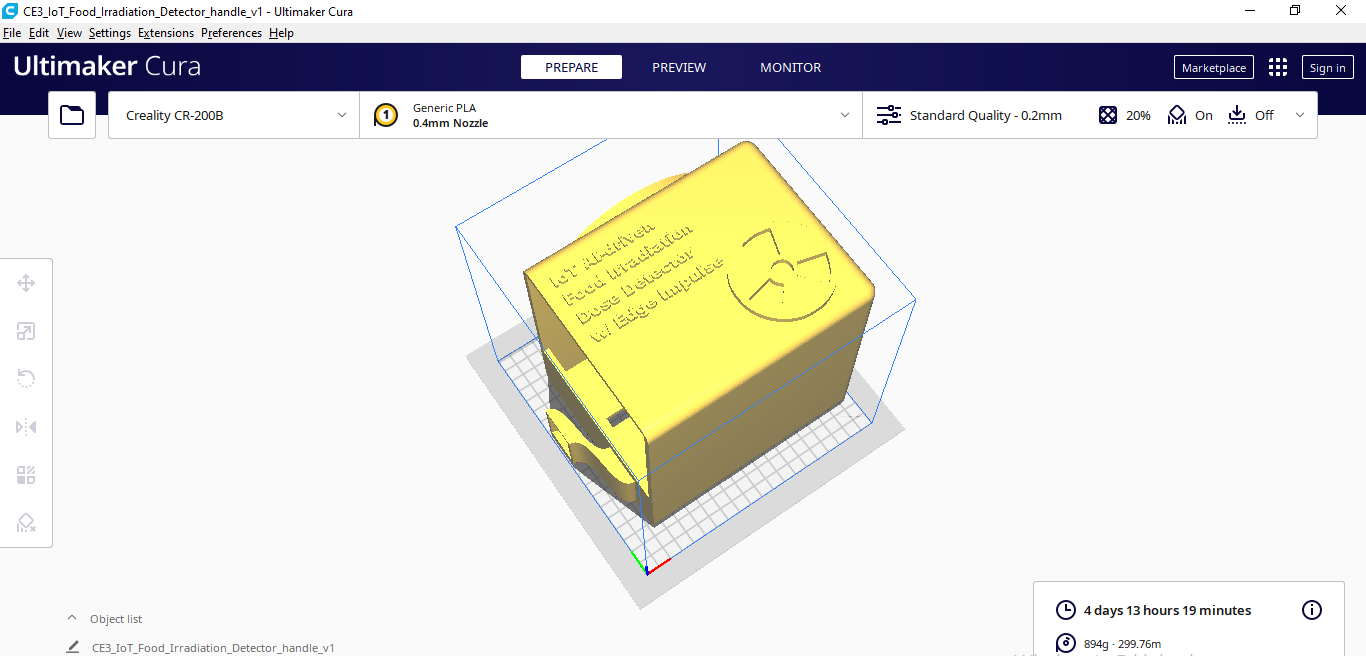
Task: Switch to the PREVIEW stage tab
Action: (679, 67)
